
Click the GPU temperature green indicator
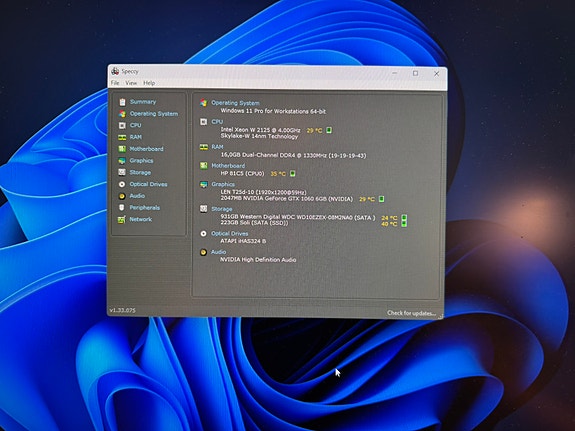(x=381, y=199)
